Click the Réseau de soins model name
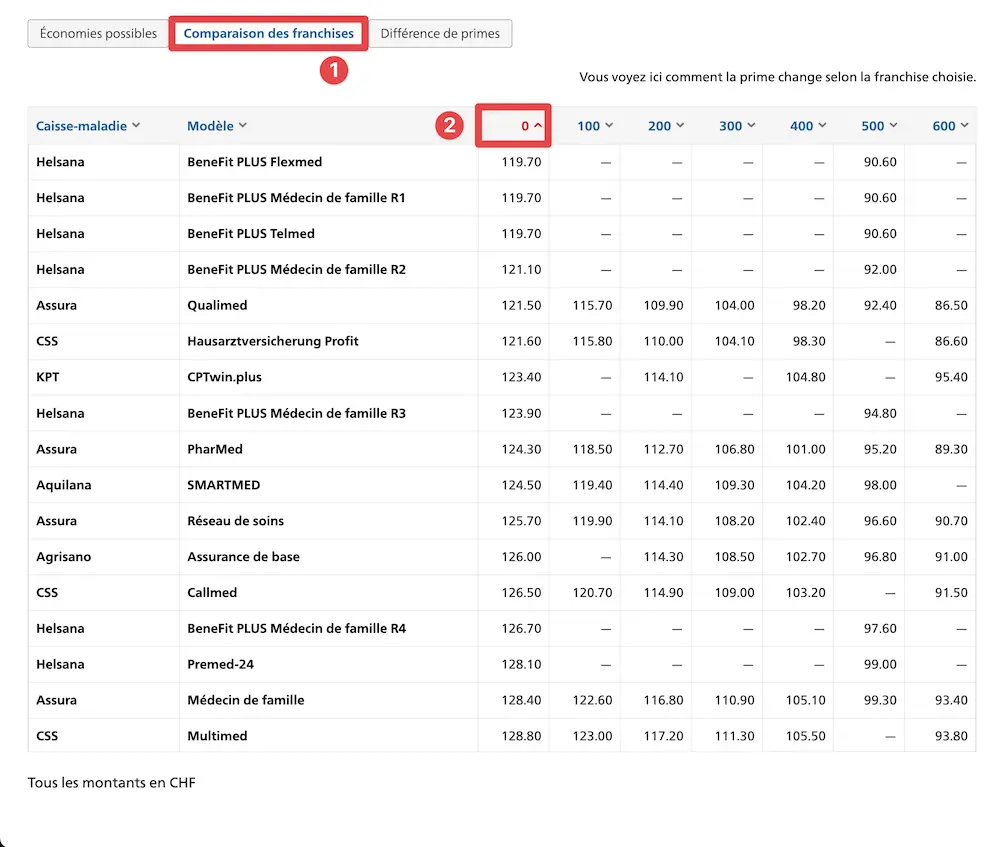 (235, 520)
